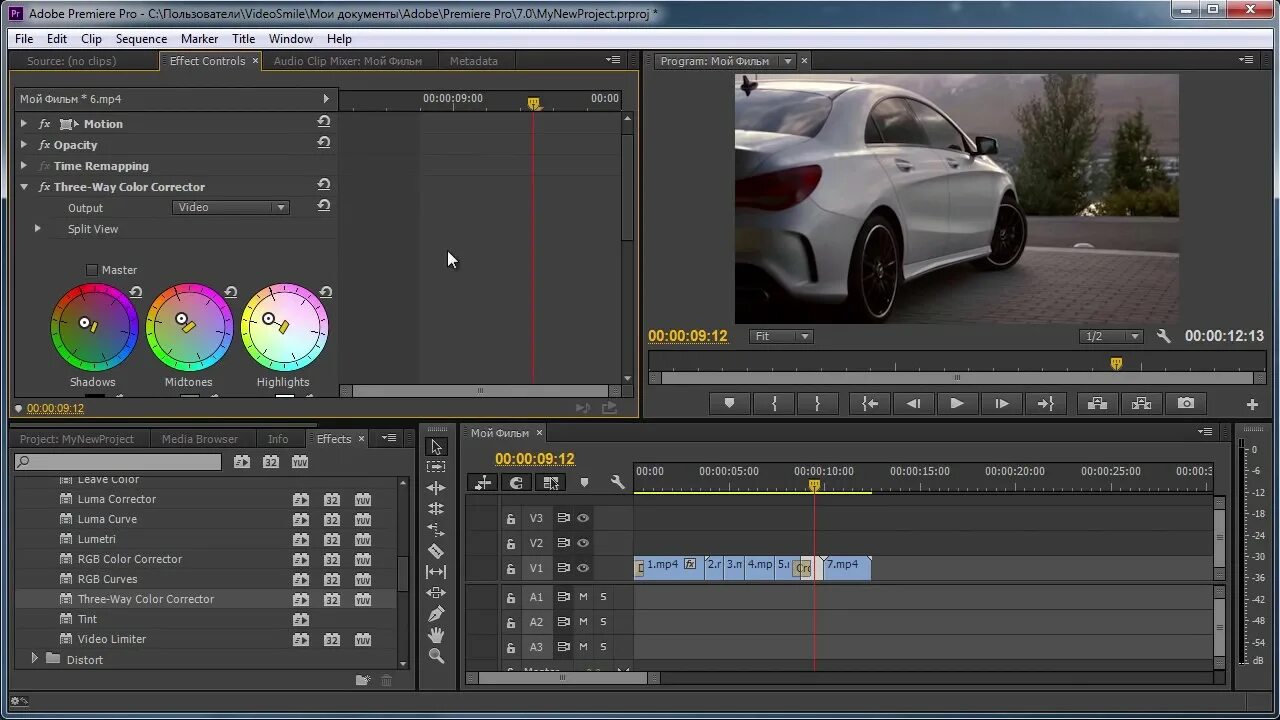Open the Sequence menu
The height and width of the screenshot is (720, 1280).
141,38
